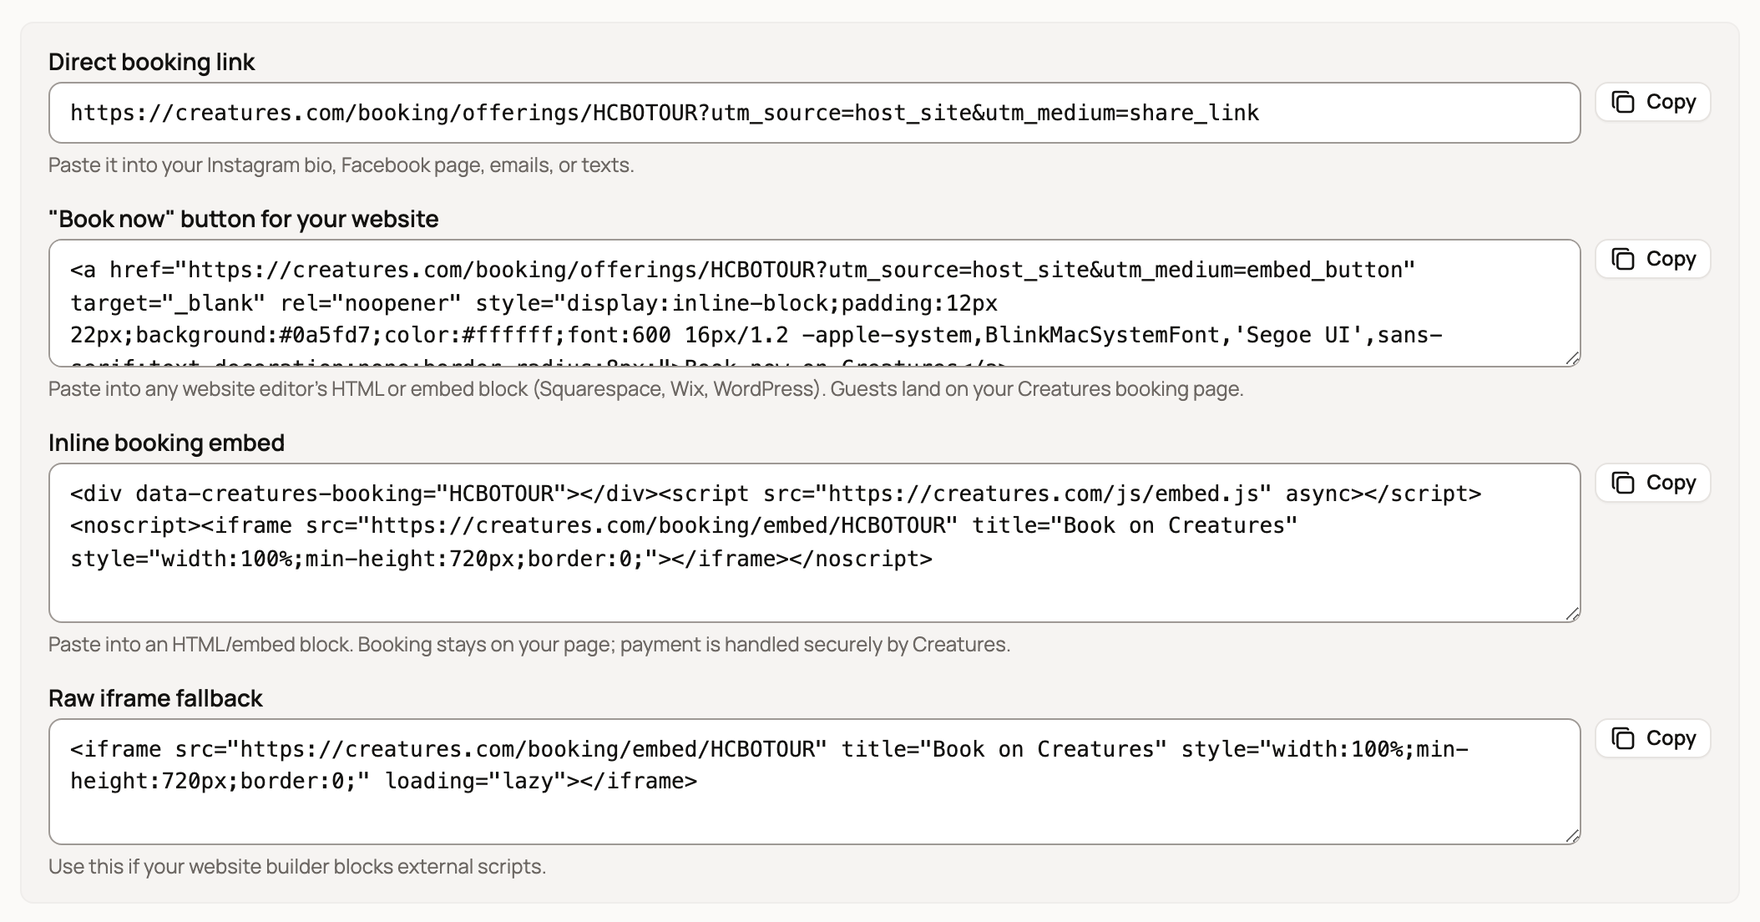Copy the direct booking link

pyautogui.click(x=1653, y=102)
